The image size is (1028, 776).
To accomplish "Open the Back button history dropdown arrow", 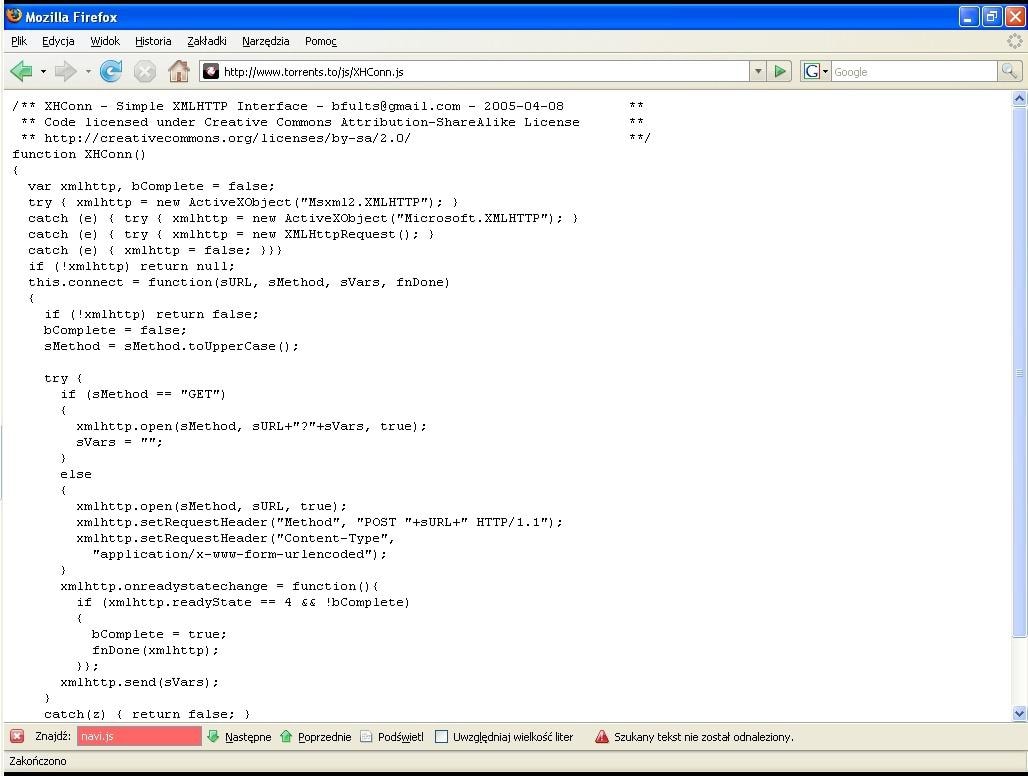I will click(x=43, y=71).
